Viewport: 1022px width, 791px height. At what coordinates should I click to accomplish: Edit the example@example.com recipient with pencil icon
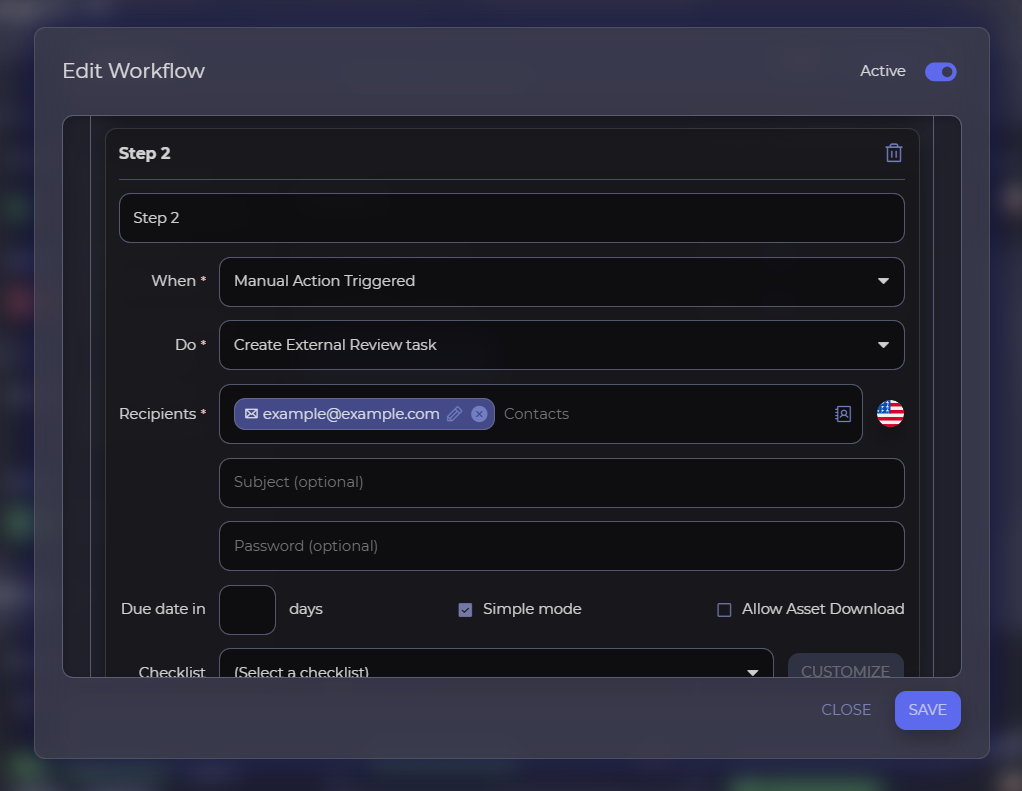[x=454, y=414]
